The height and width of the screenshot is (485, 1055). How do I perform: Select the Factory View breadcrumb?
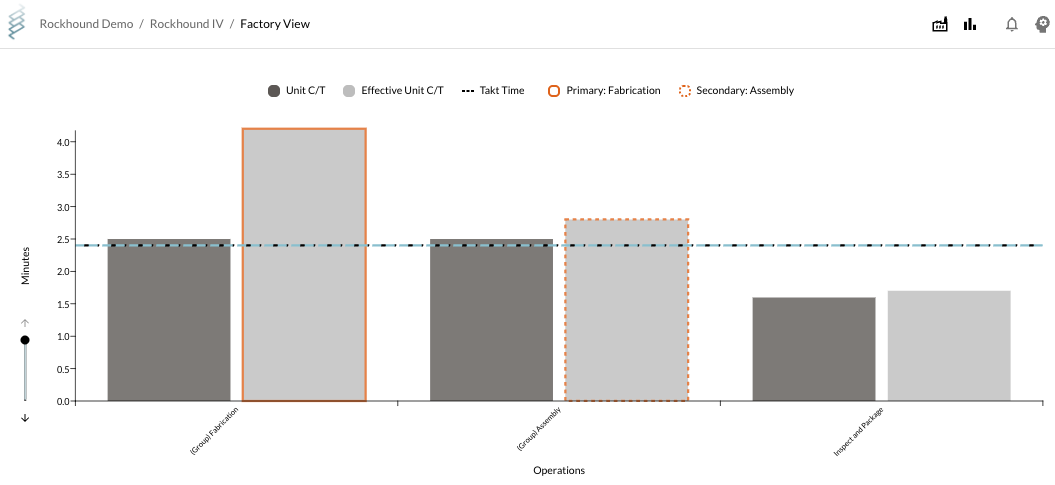[x=275, y=24]
